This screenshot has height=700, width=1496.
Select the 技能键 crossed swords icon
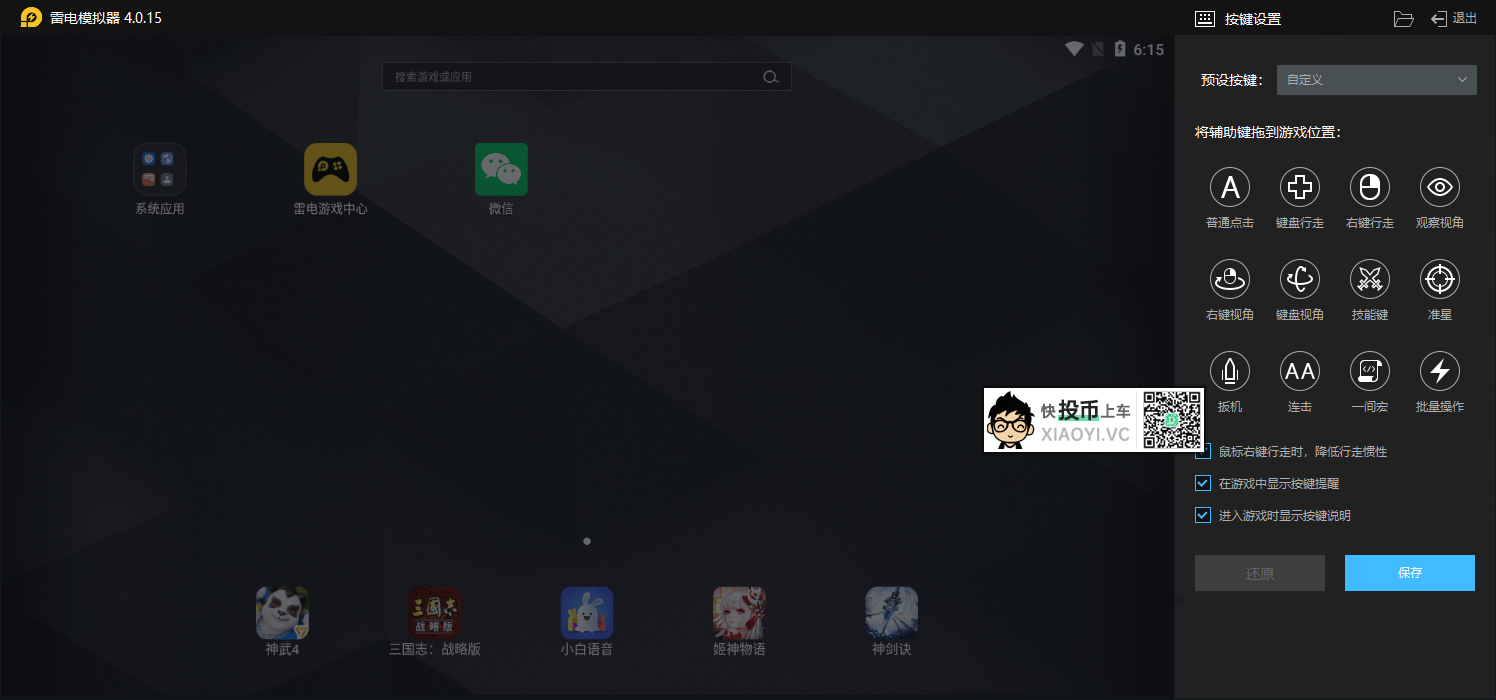coord(1370,279)
